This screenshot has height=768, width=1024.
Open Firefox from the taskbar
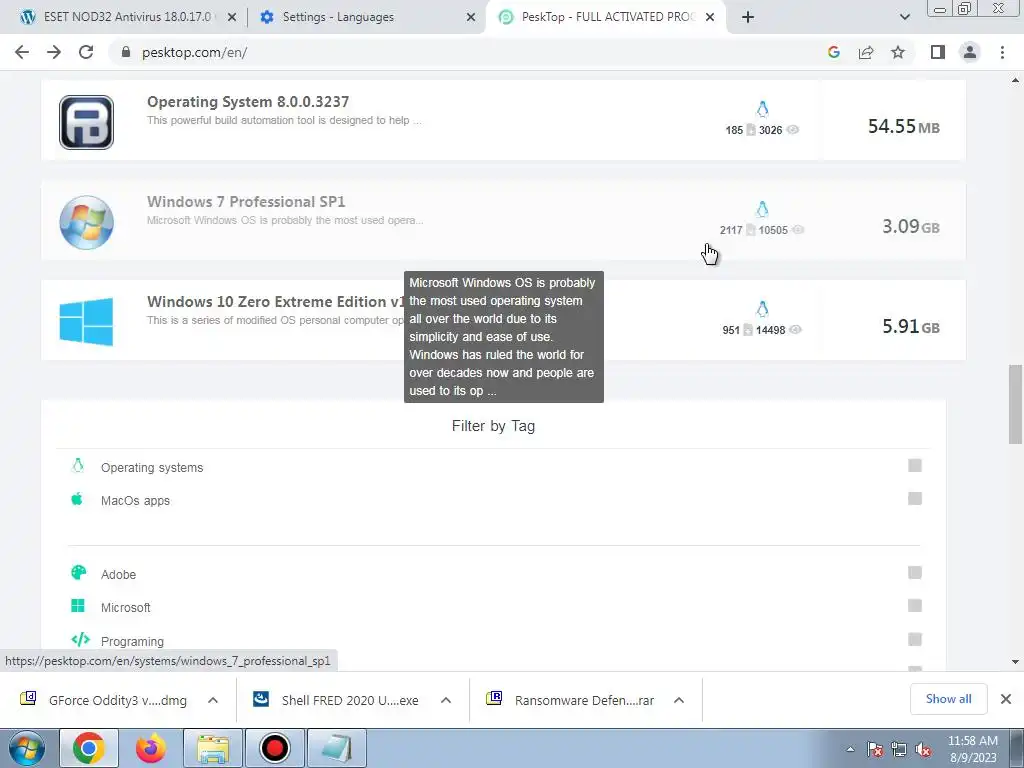[x=151, y=748]
